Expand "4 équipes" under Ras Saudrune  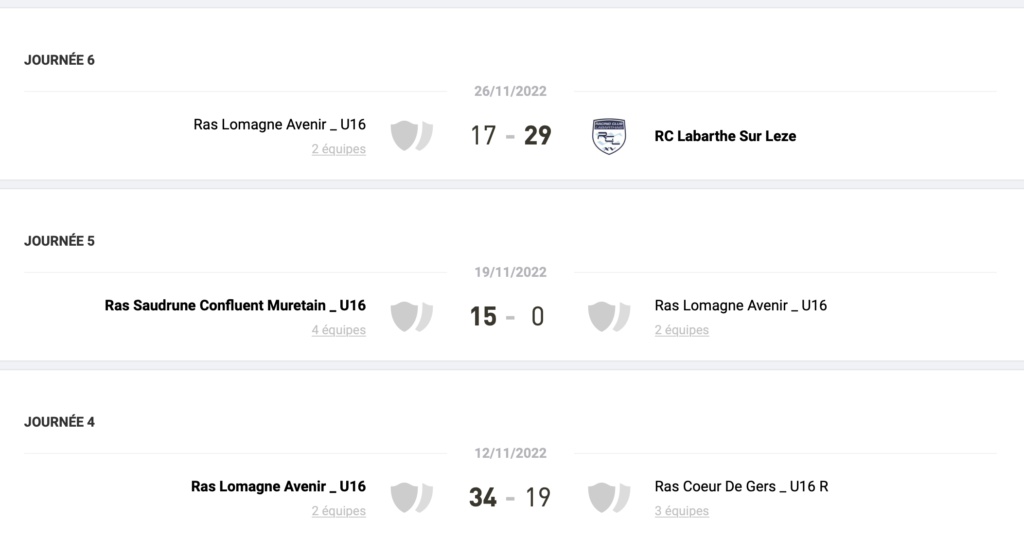[338, 330]
